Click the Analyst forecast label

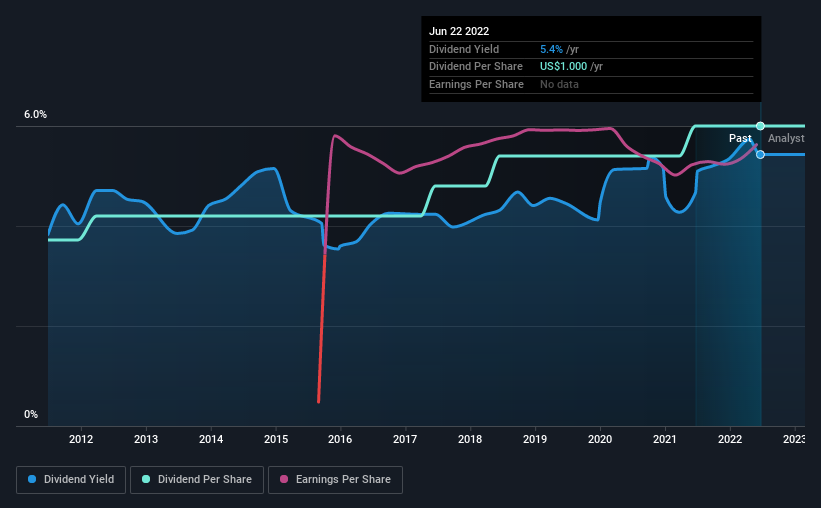pyautogui.click(x=786, y=138)
